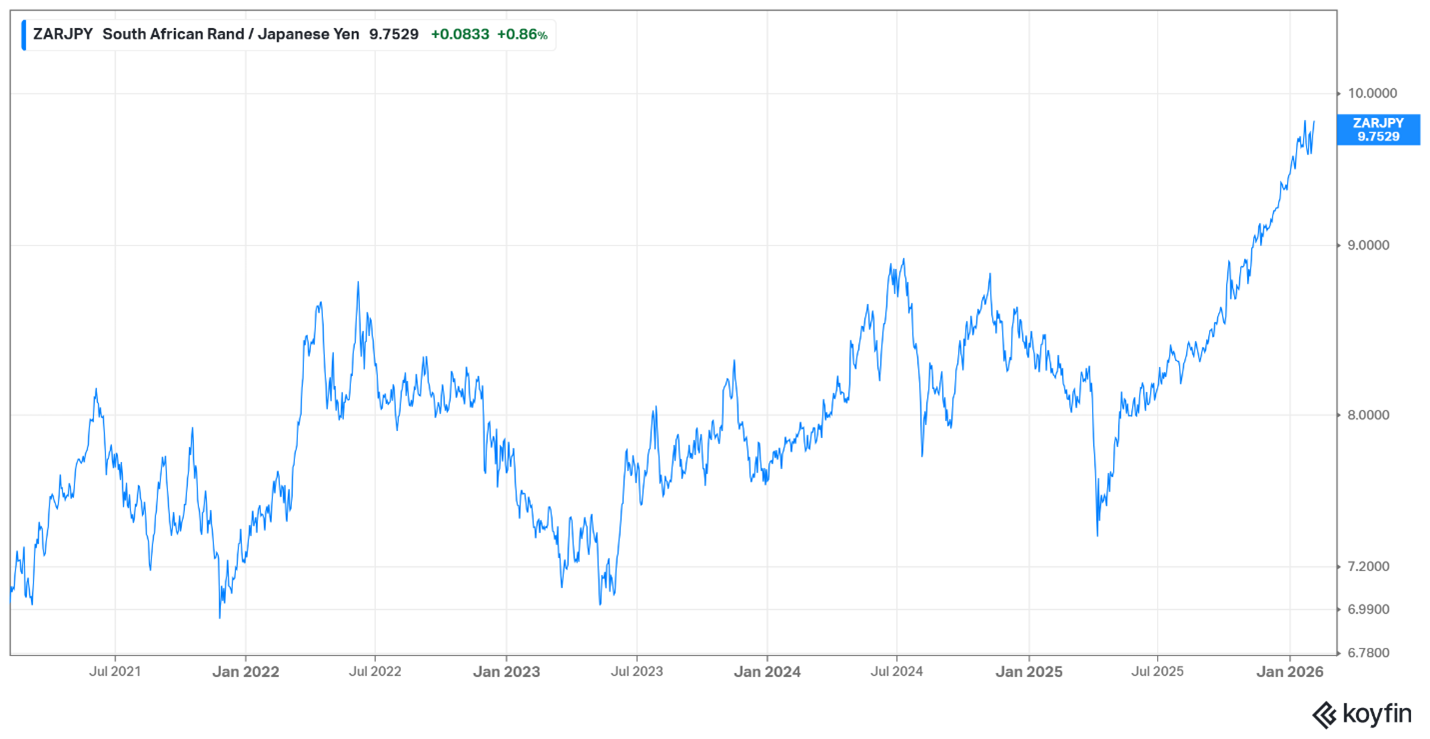Click the Jul 2021 date axis label

click(x=114, y=671)
